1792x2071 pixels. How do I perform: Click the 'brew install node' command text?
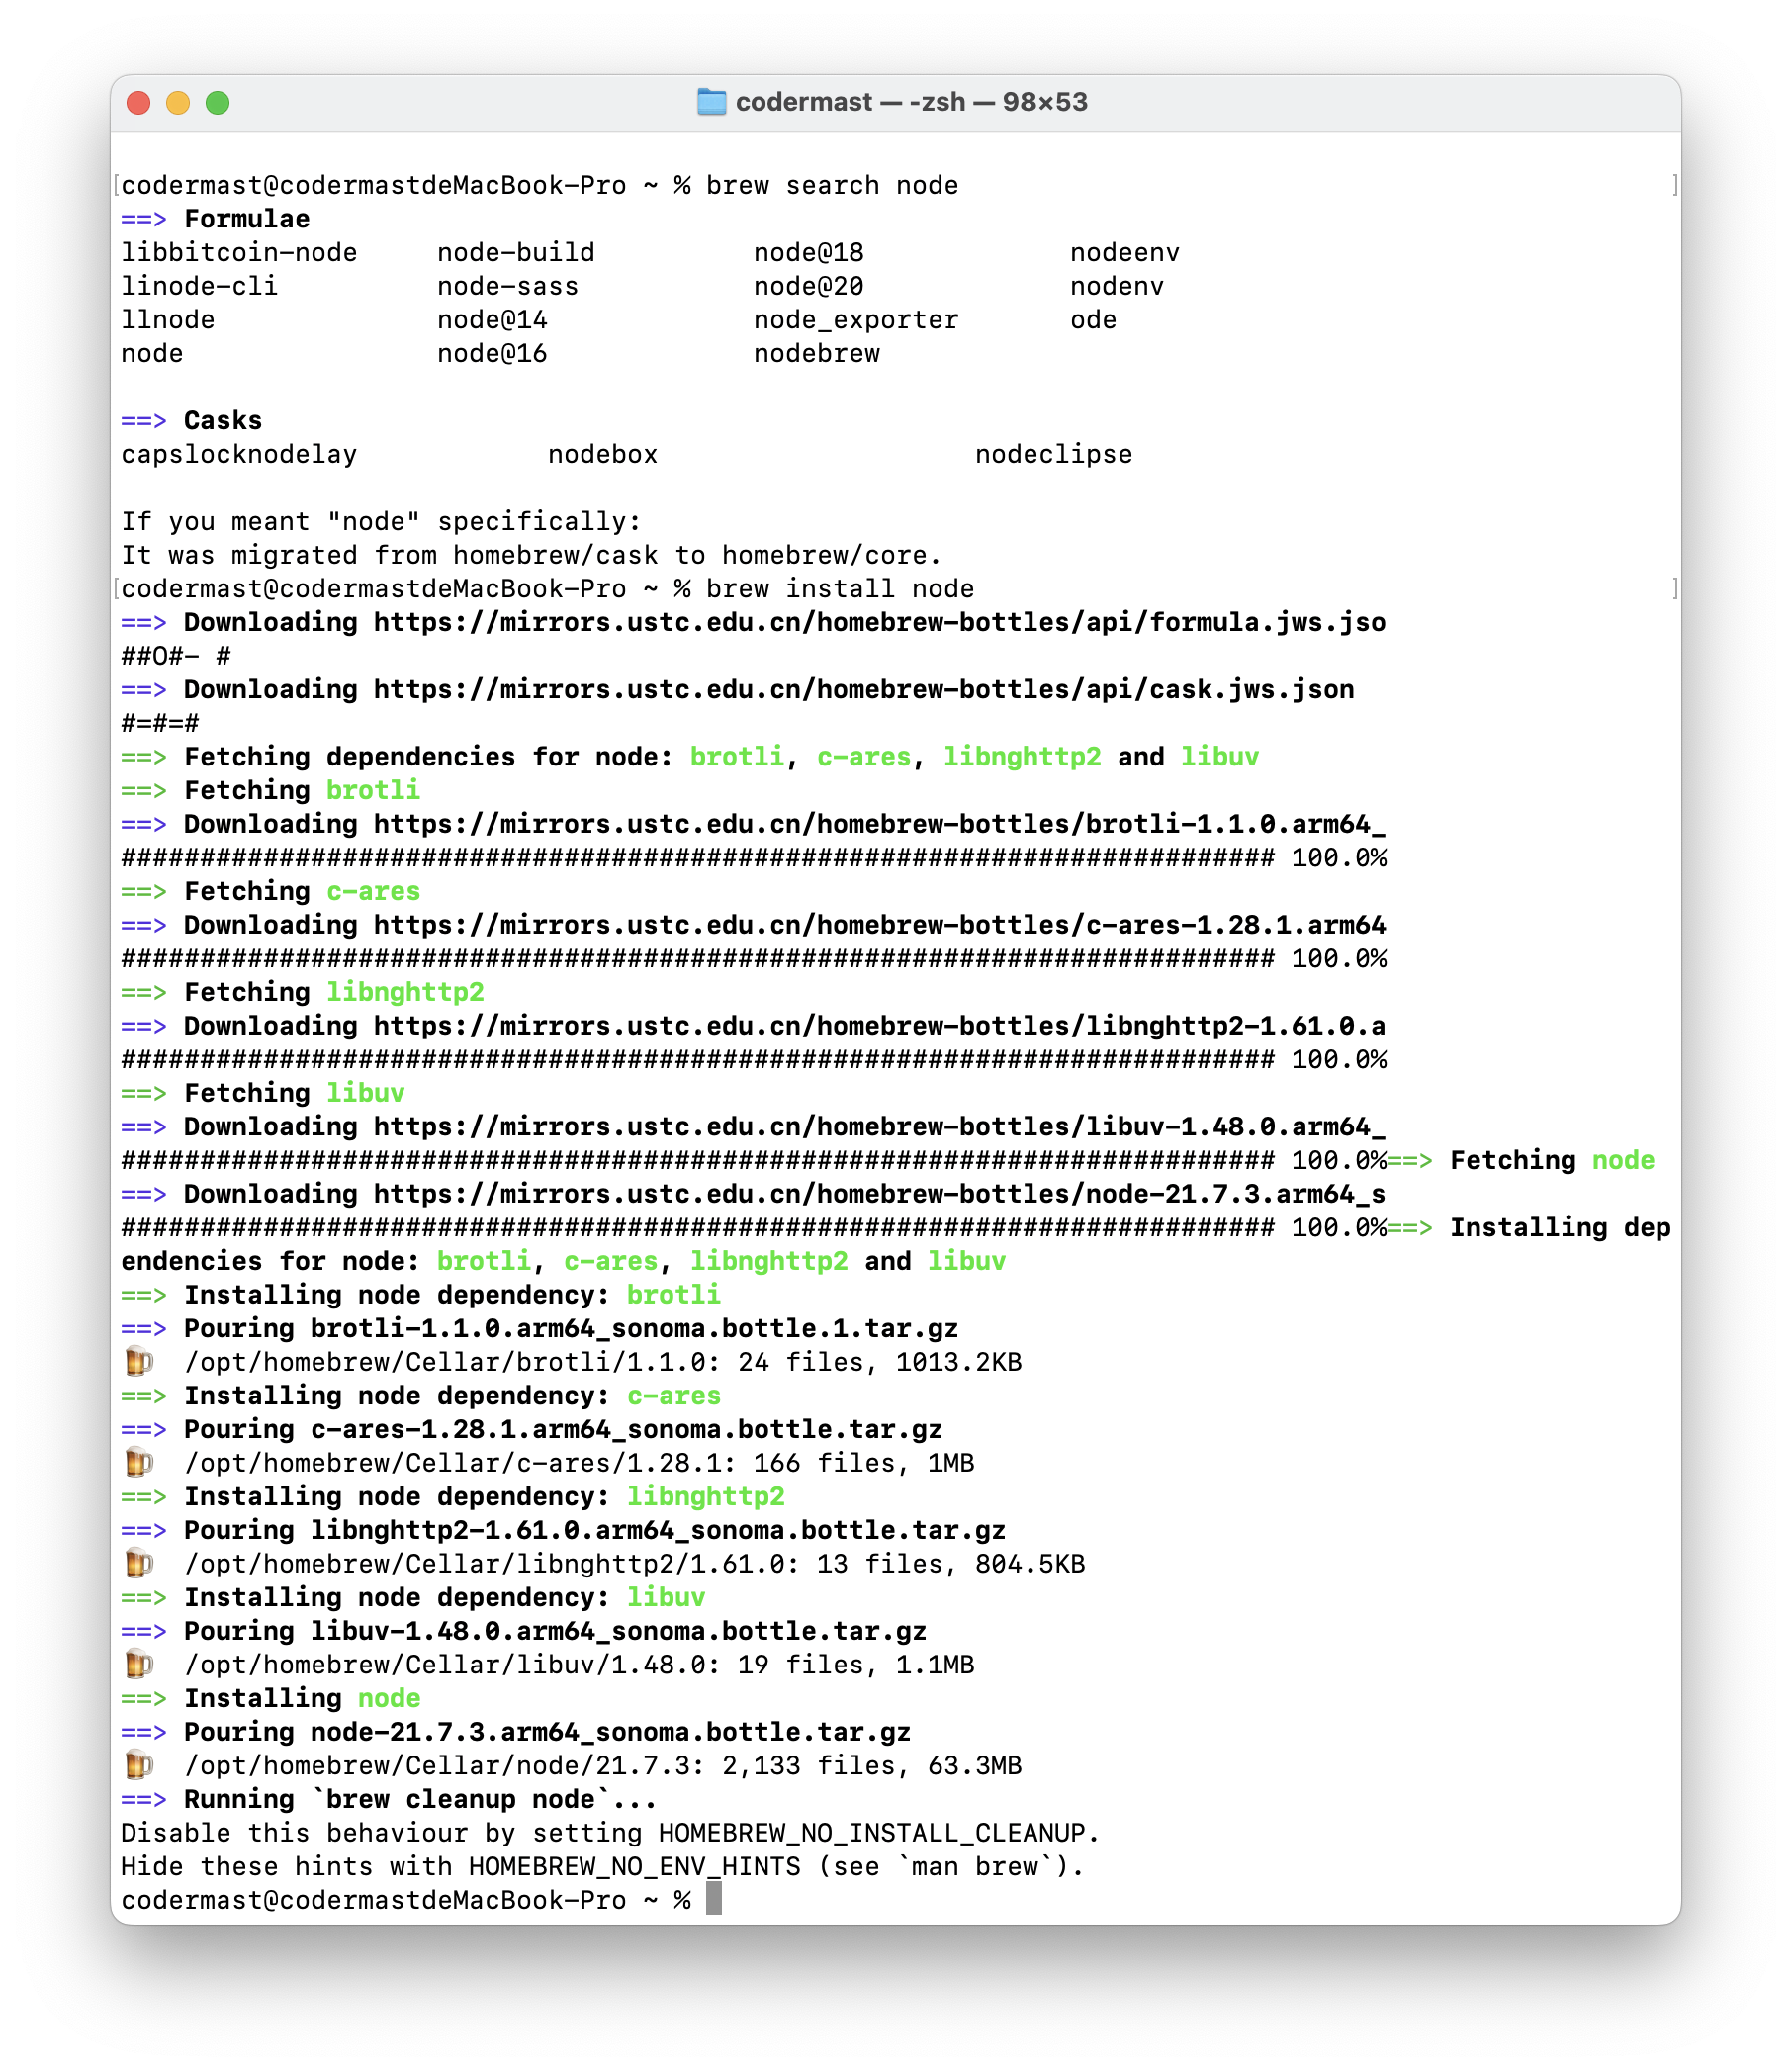point(840,589)
